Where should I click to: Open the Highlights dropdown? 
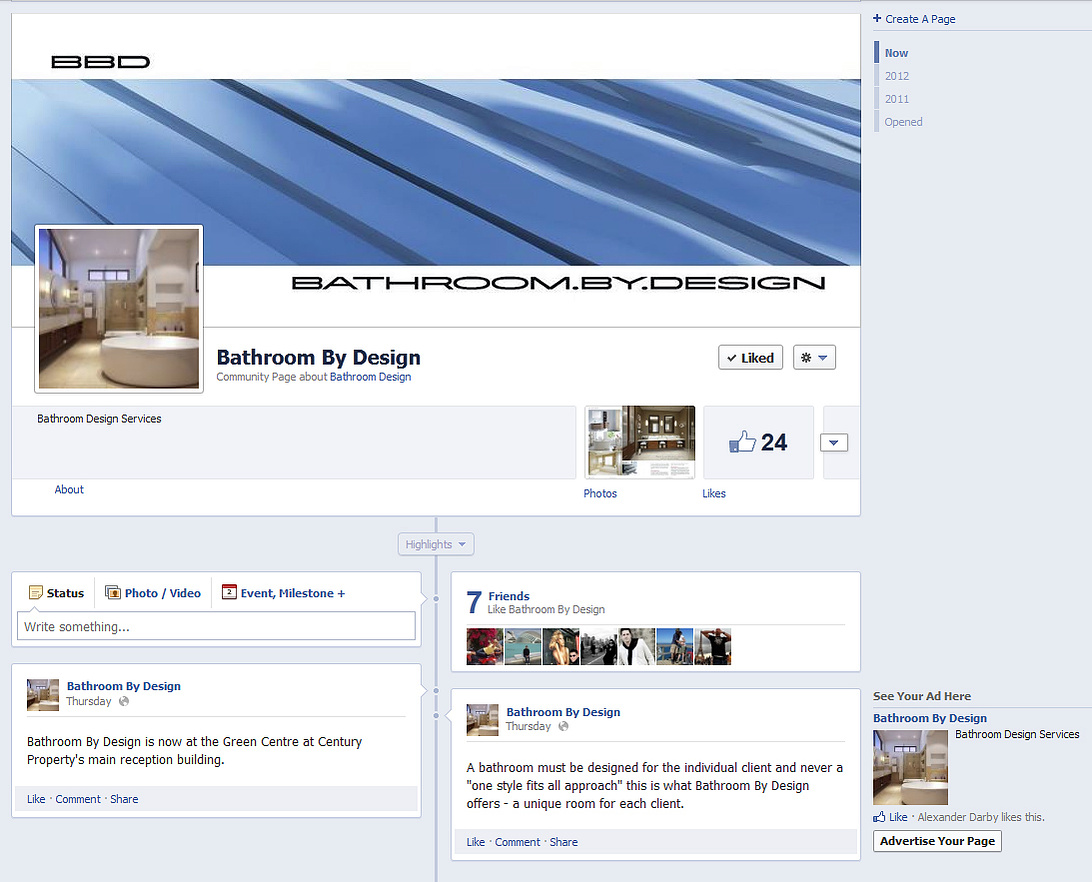436,544
